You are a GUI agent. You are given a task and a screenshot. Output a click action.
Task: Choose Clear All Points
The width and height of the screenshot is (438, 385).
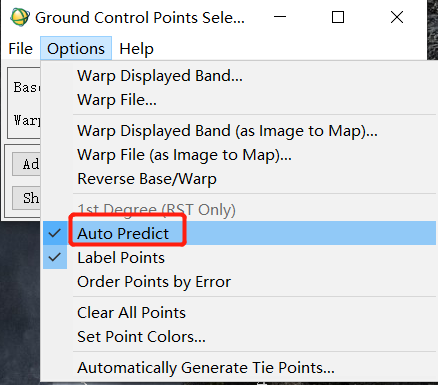(x=239, y=313)
